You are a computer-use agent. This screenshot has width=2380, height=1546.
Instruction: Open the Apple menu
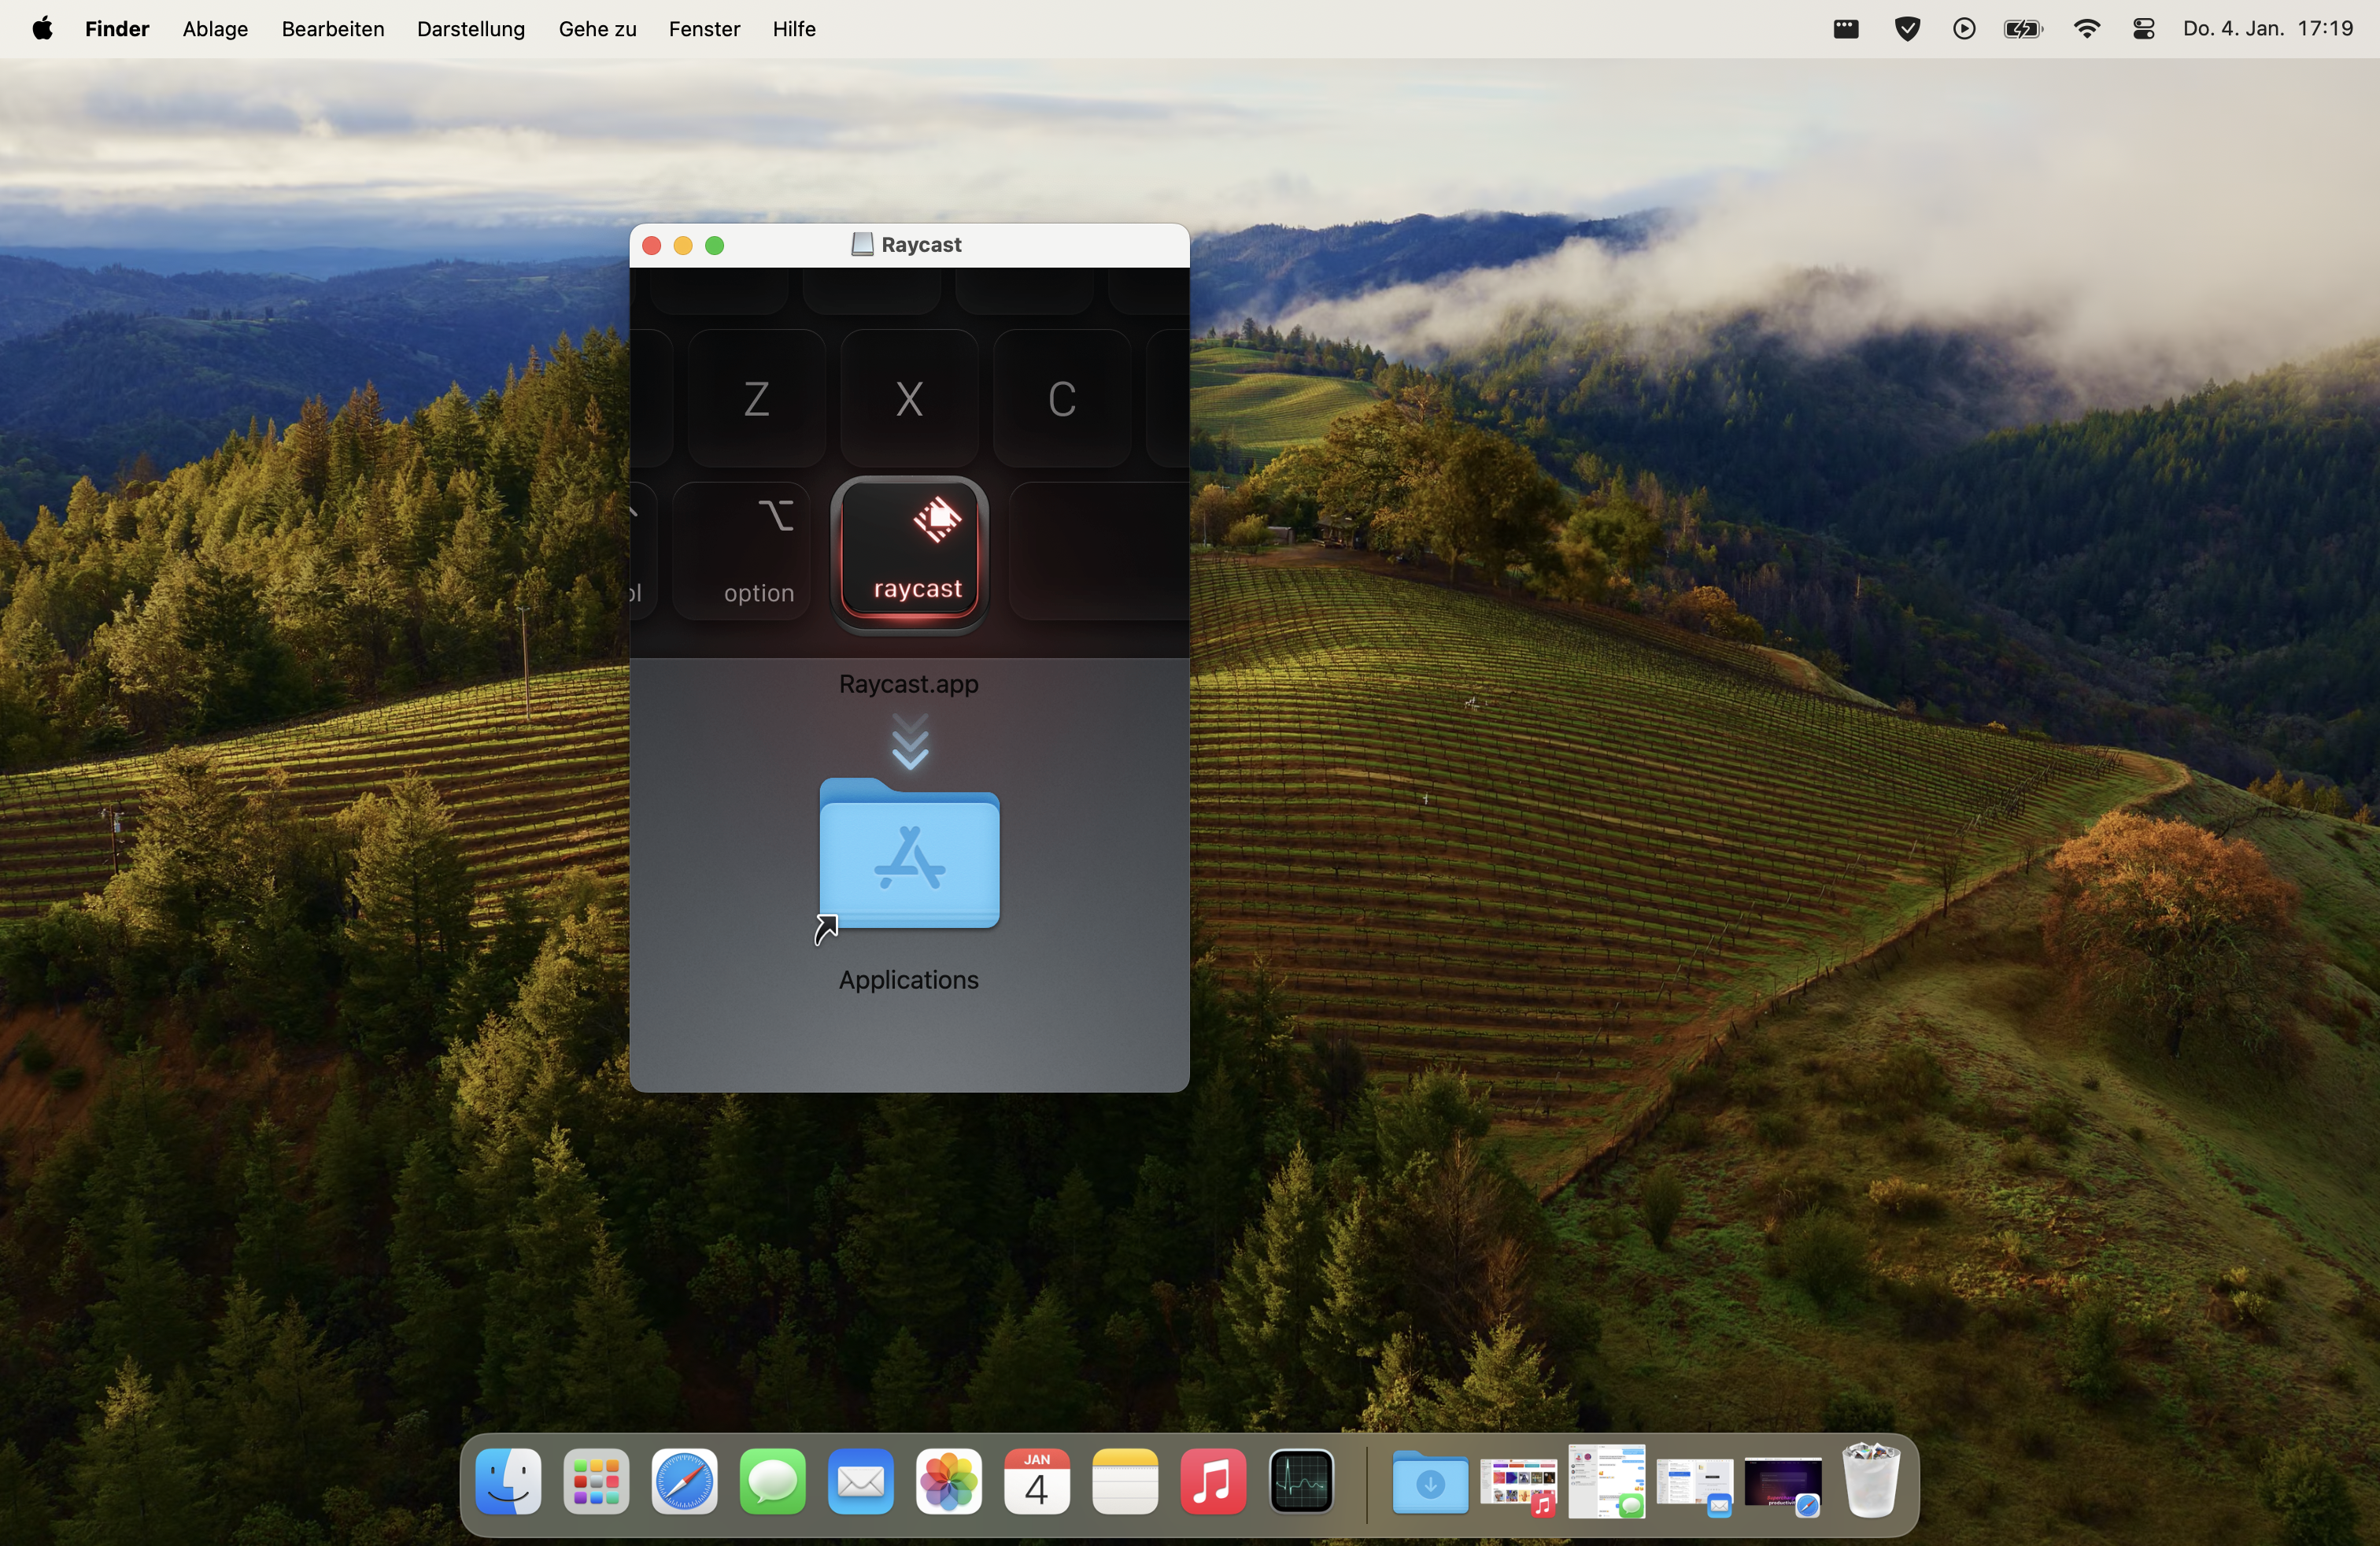click(x=42, y=28)
